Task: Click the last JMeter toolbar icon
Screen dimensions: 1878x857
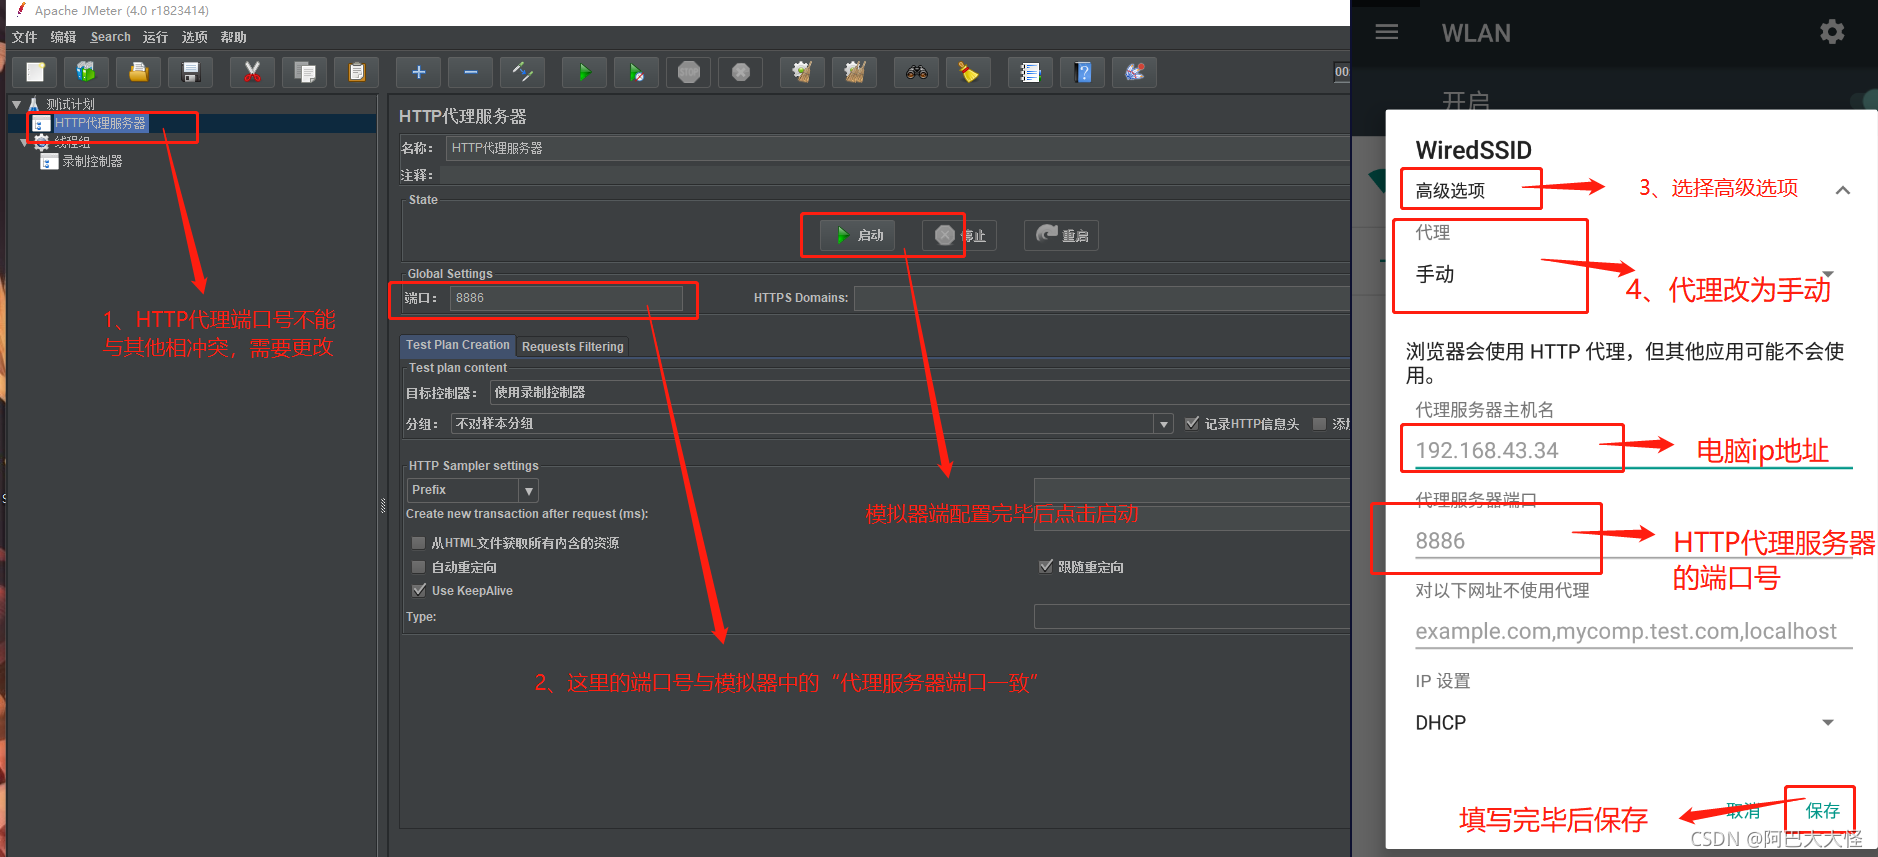Action: [x=1135, y=72]
